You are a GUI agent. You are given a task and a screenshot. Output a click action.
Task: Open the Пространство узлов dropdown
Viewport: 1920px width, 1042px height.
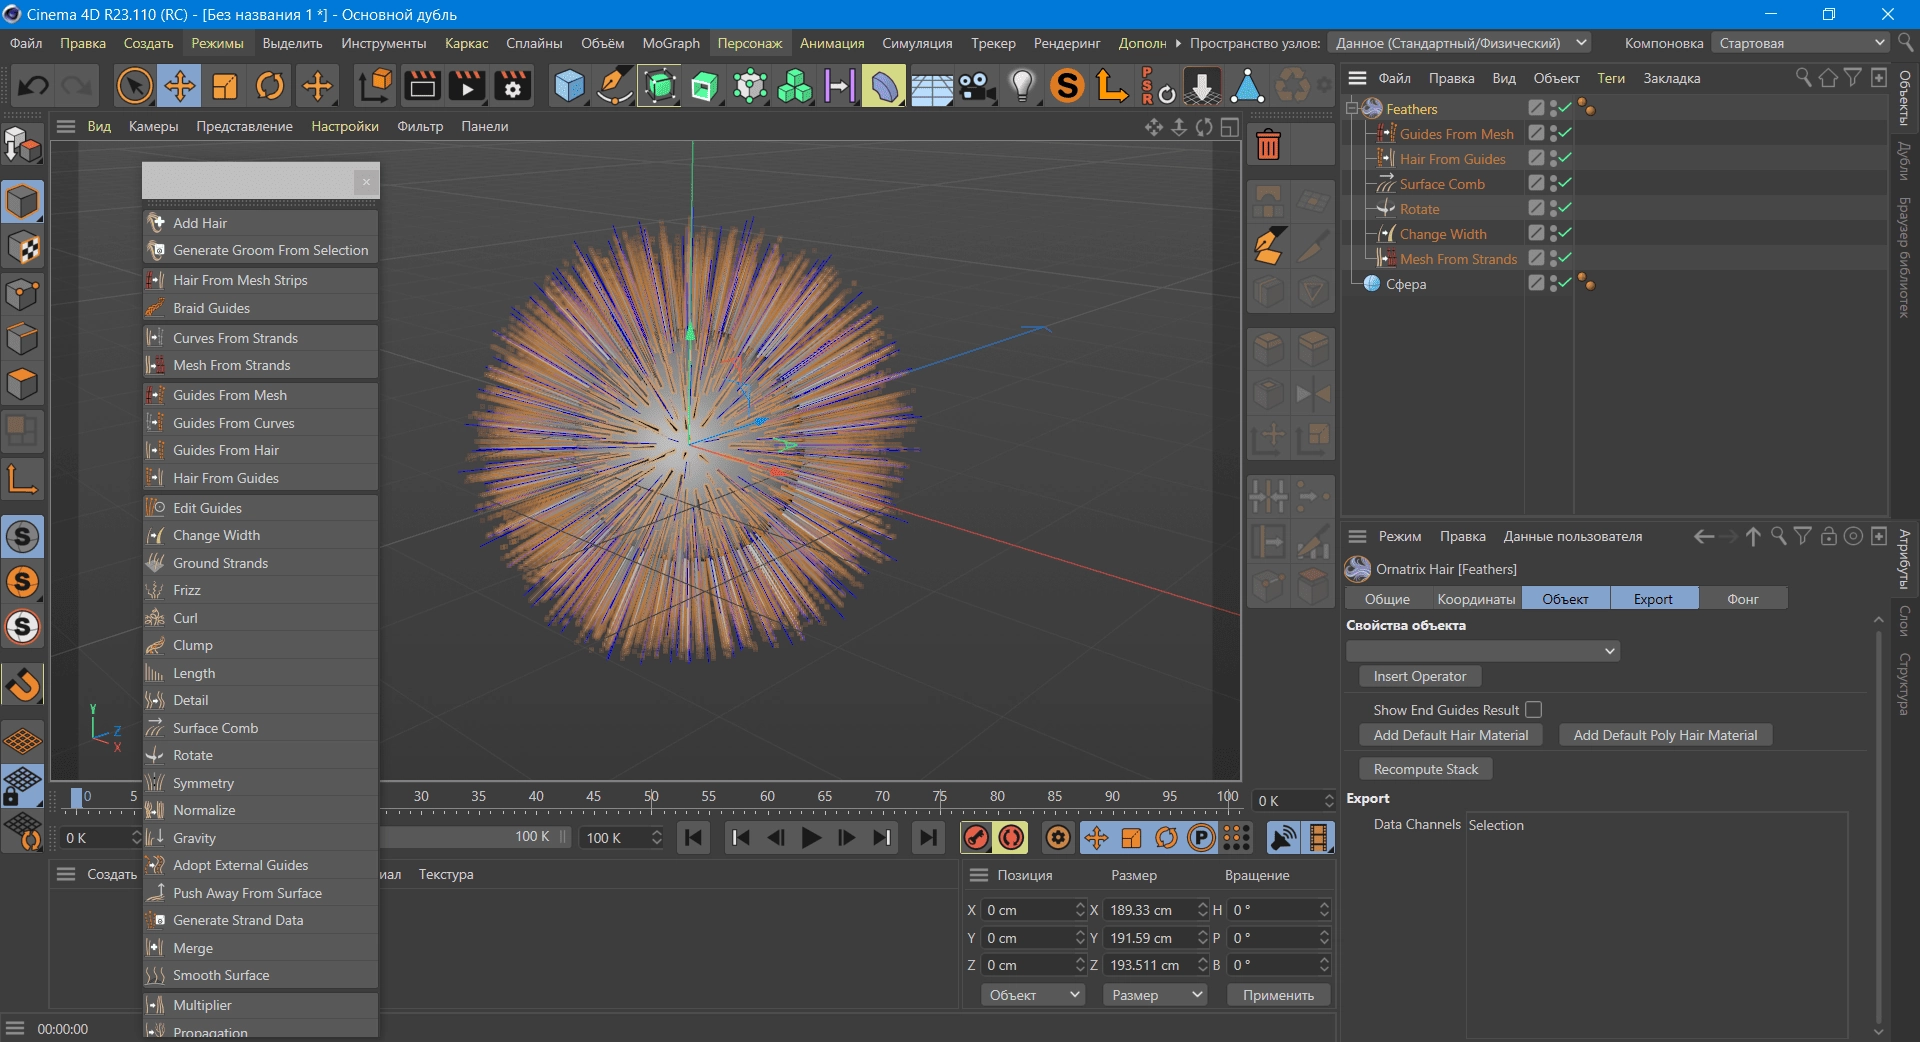pyautogui.click(x=1459, y=43)
